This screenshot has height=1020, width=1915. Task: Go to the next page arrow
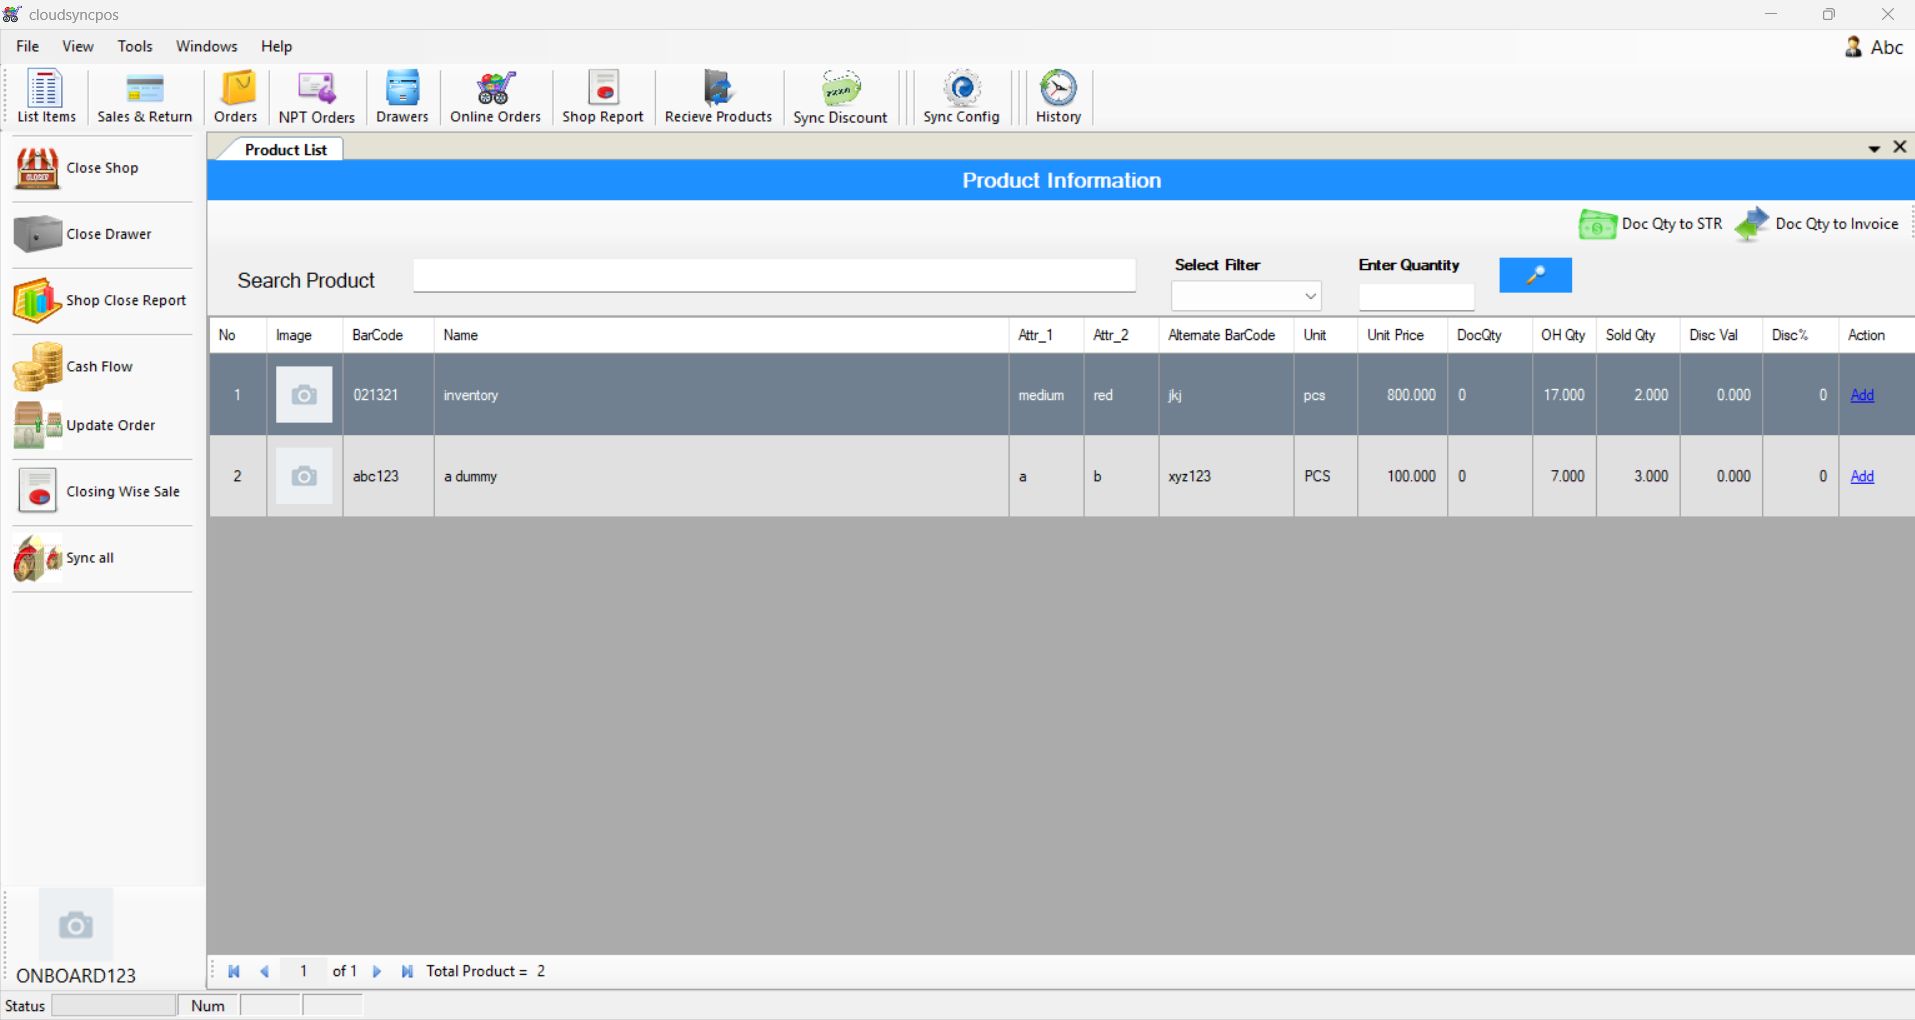pyautogui.click(x=377, y=971)
